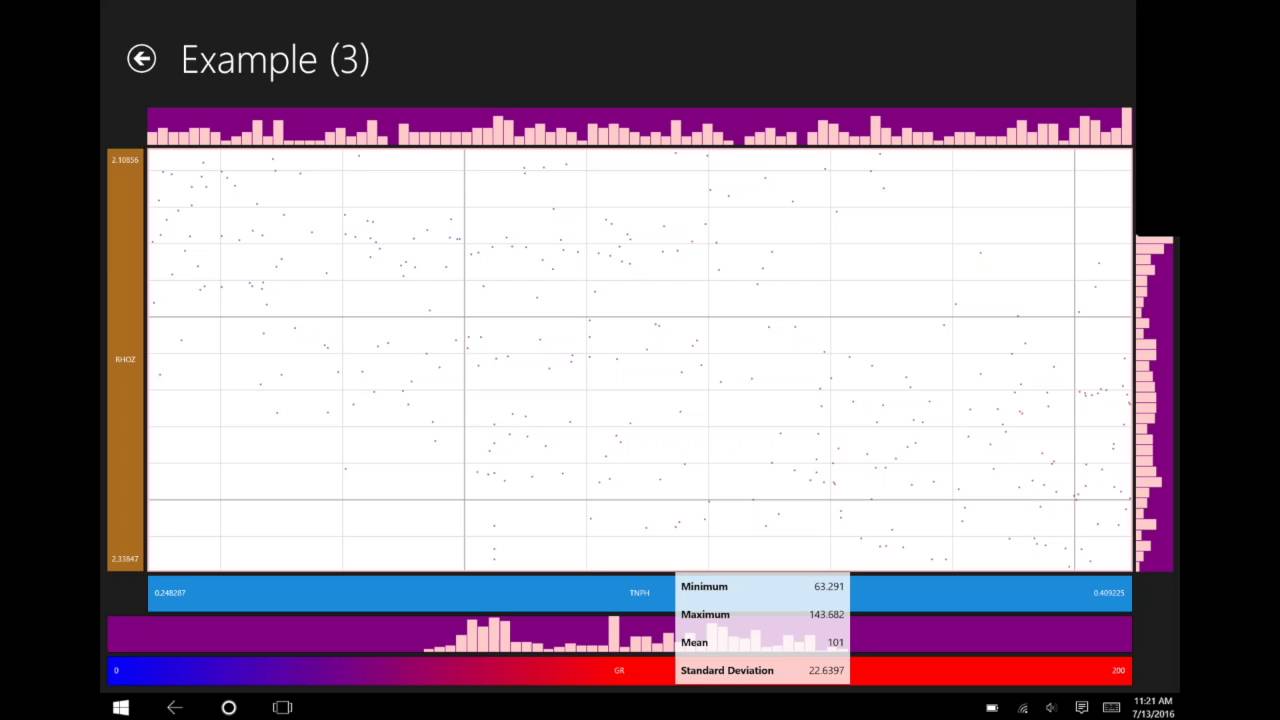Click the RHOZ top value 2.10856
1280x720 pixels.
pyautogui.click(x=125, y=160)
